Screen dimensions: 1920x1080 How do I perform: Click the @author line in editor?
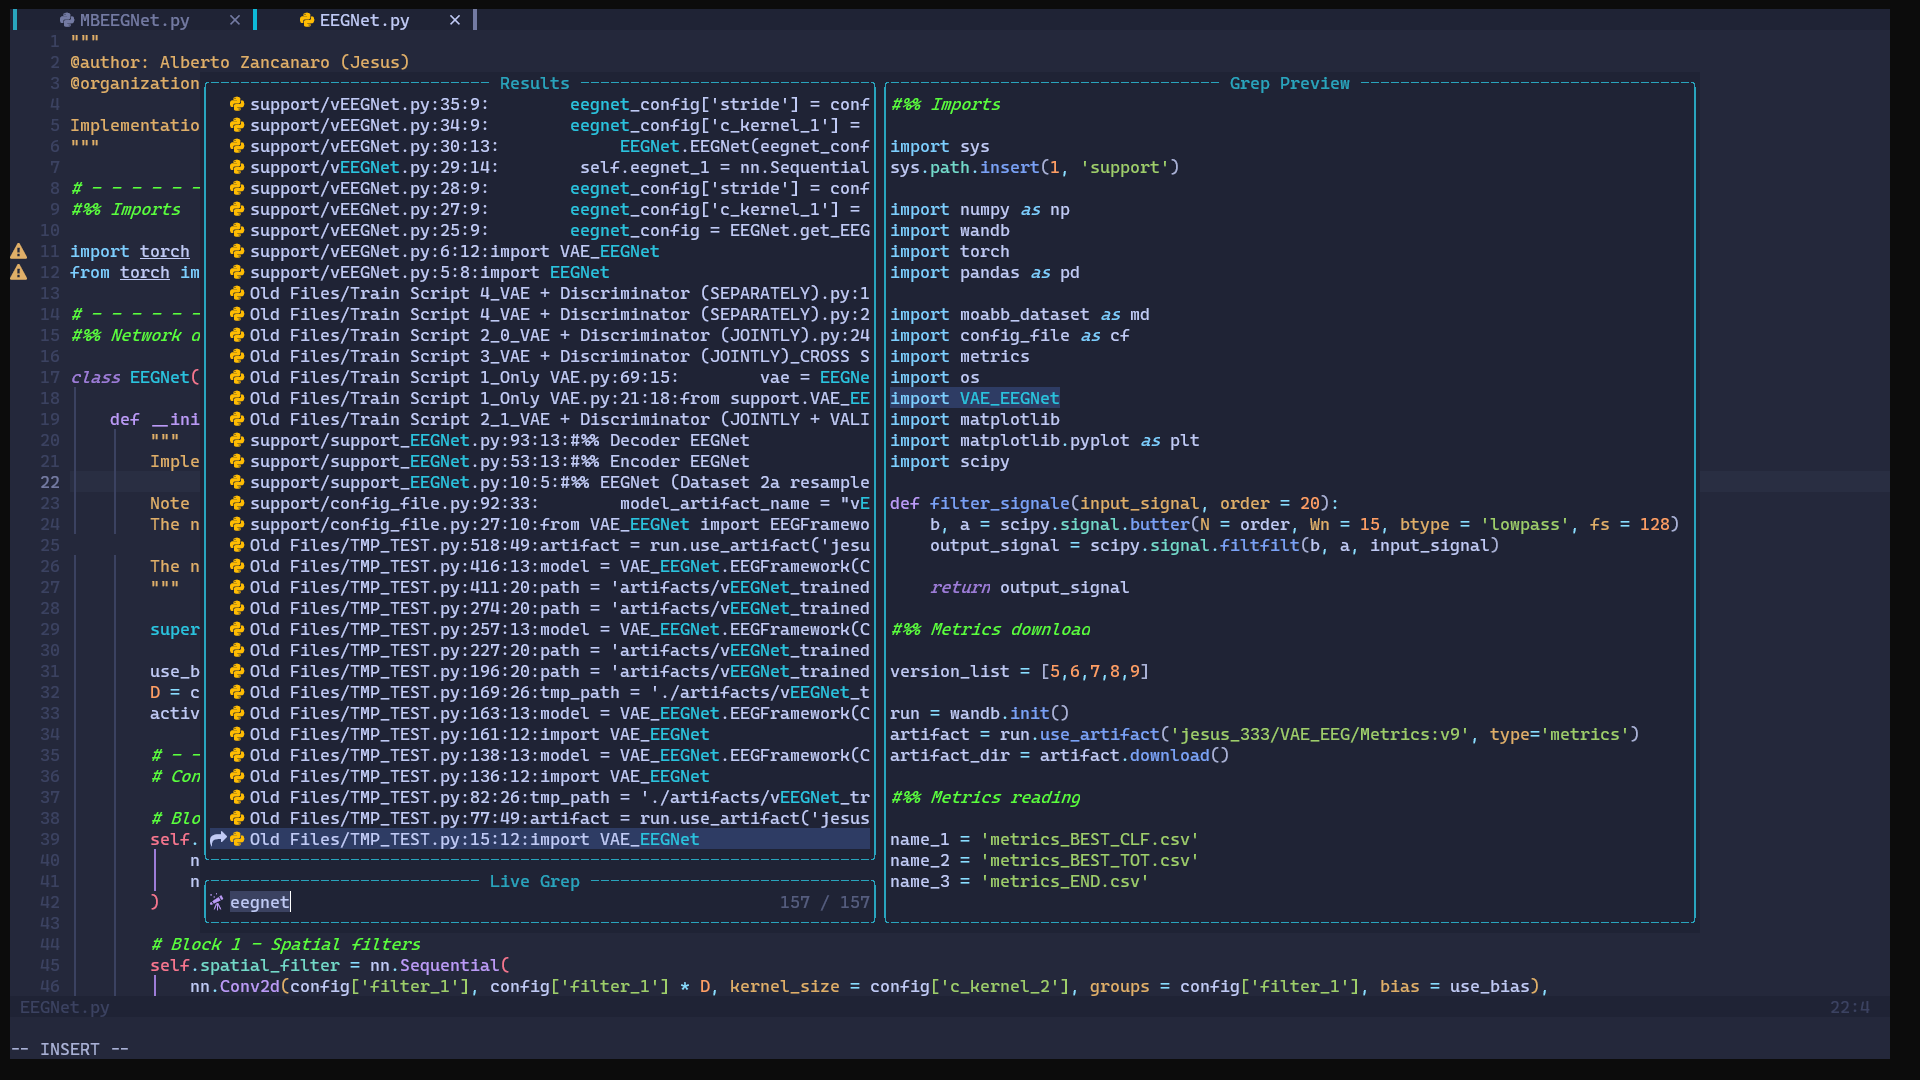point(240,62)
